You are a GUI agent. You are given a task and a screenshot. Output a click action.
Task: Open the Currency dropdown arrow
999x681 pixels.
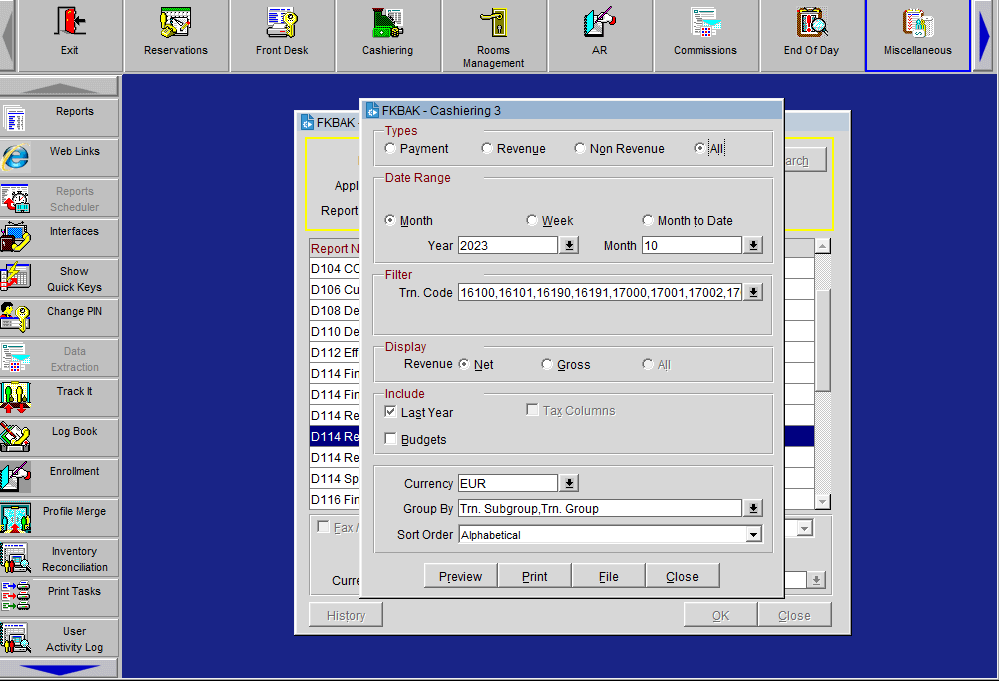(569, 483)
